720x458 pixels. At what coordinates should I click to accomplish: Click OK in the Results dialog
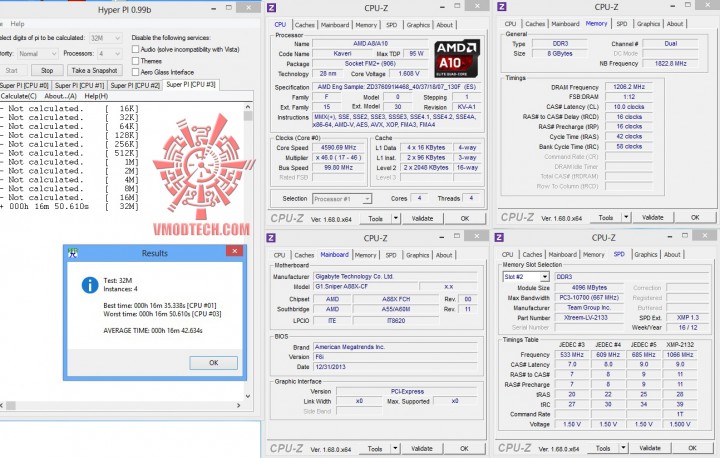pyautogui.click(x=214, y=362)
